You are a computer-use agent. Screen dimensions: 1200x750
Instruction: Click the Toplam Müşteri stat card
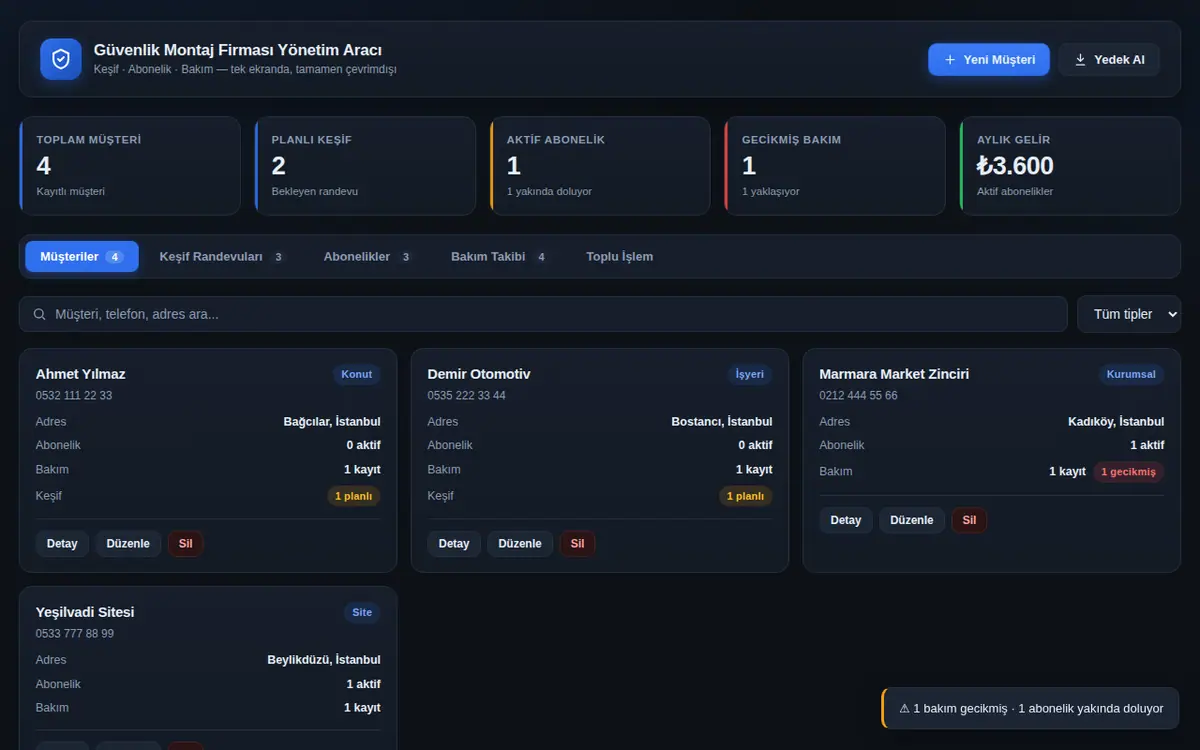(x=130, y=166)
